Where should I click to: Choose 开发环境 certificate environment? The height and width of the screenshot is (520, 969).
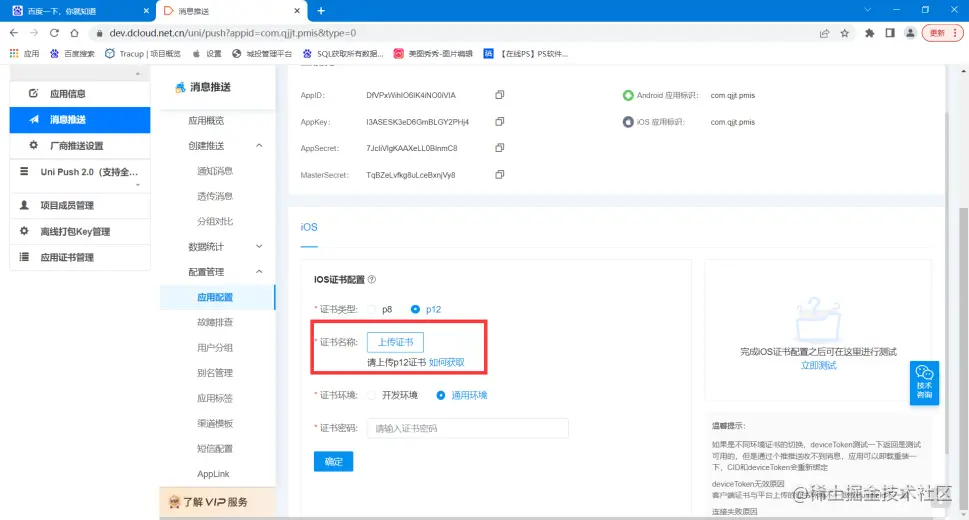(371, 395)
